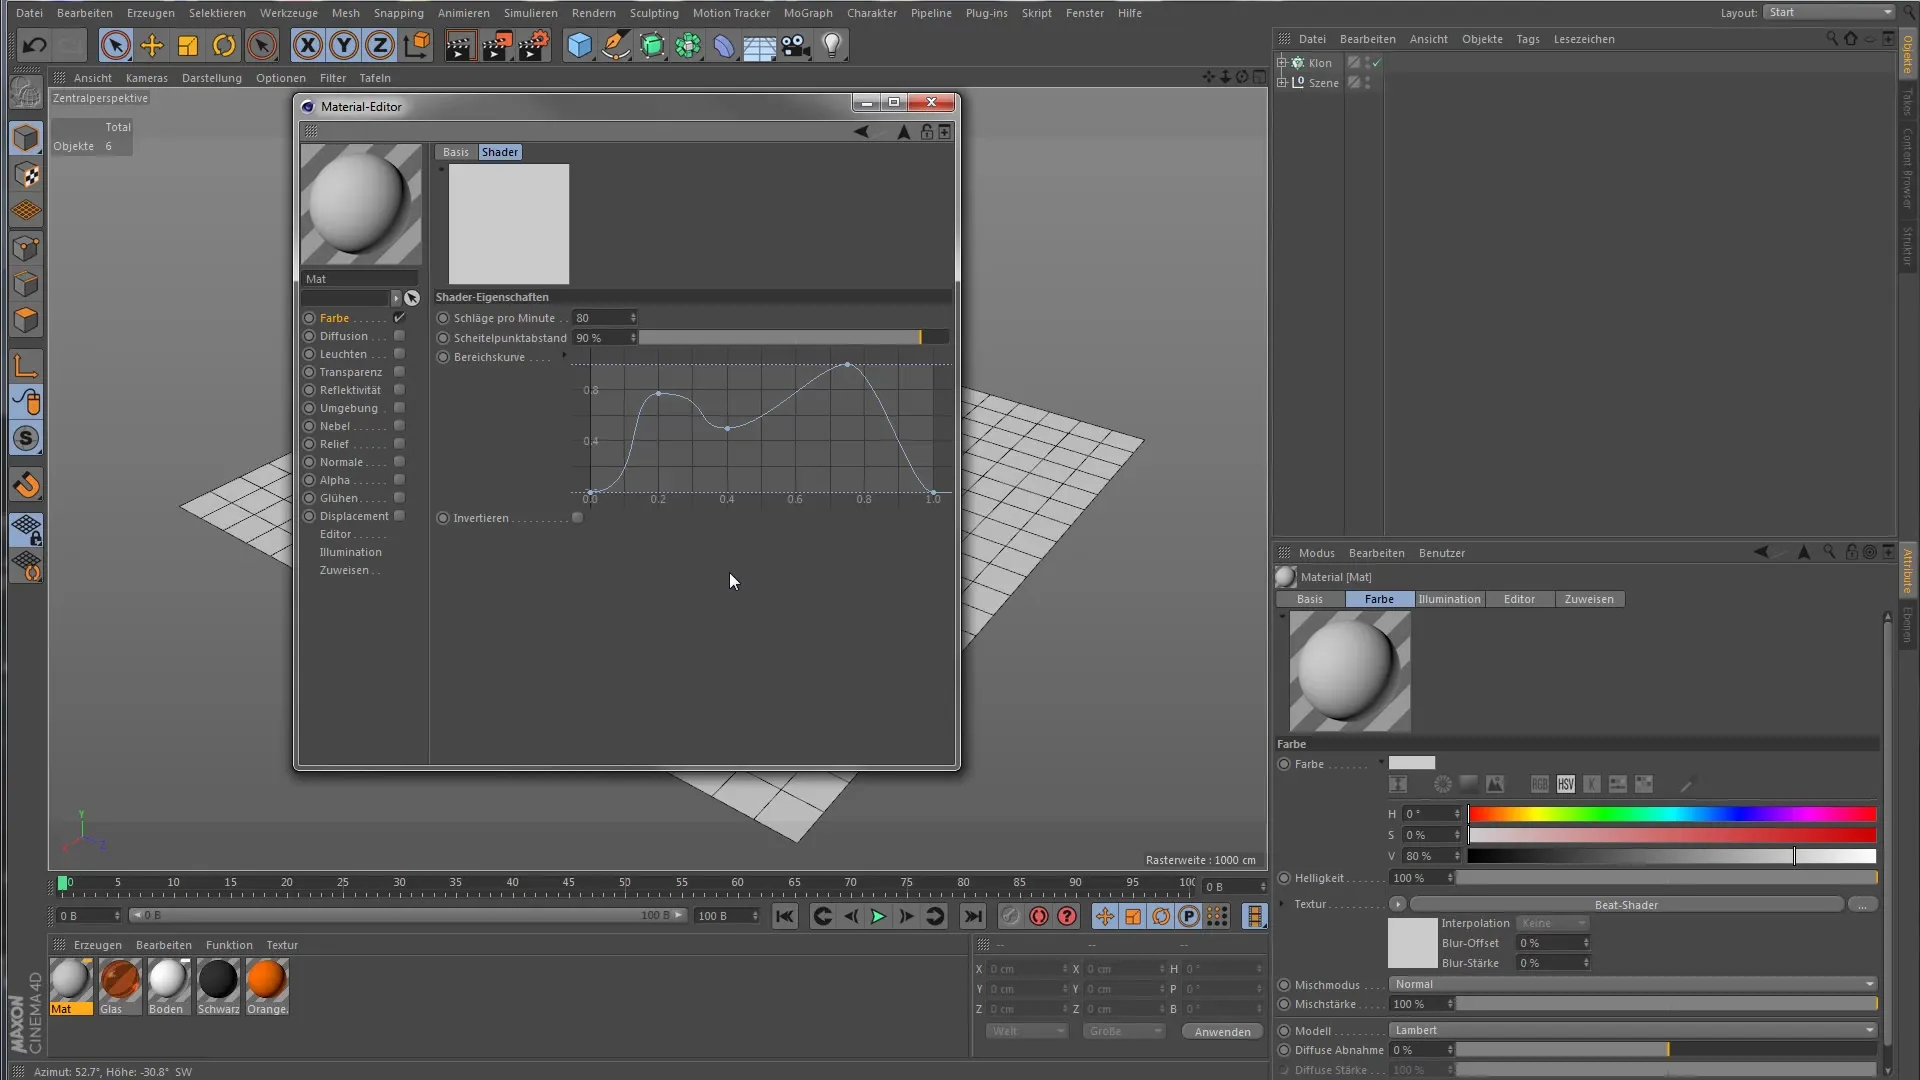Enable the Relief channel checkbox
The height and width of the screenshot is (1080, 1920).
[x=399, y=444]
